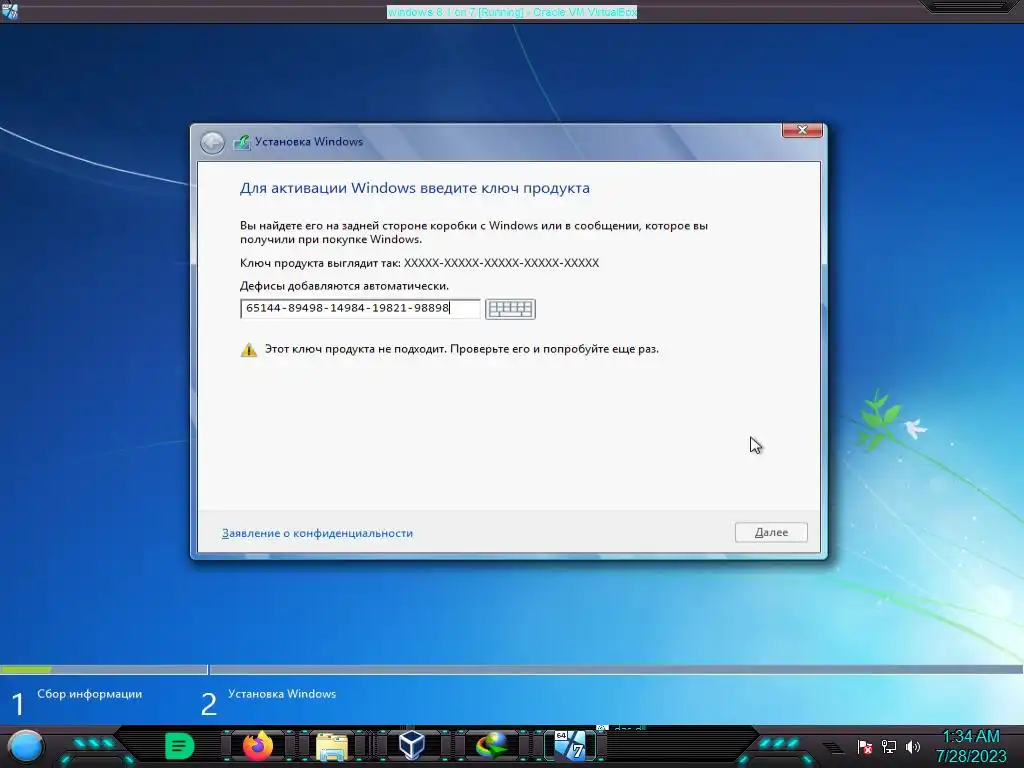Click step 1 Сбор информации label

[x=89, y=694]
